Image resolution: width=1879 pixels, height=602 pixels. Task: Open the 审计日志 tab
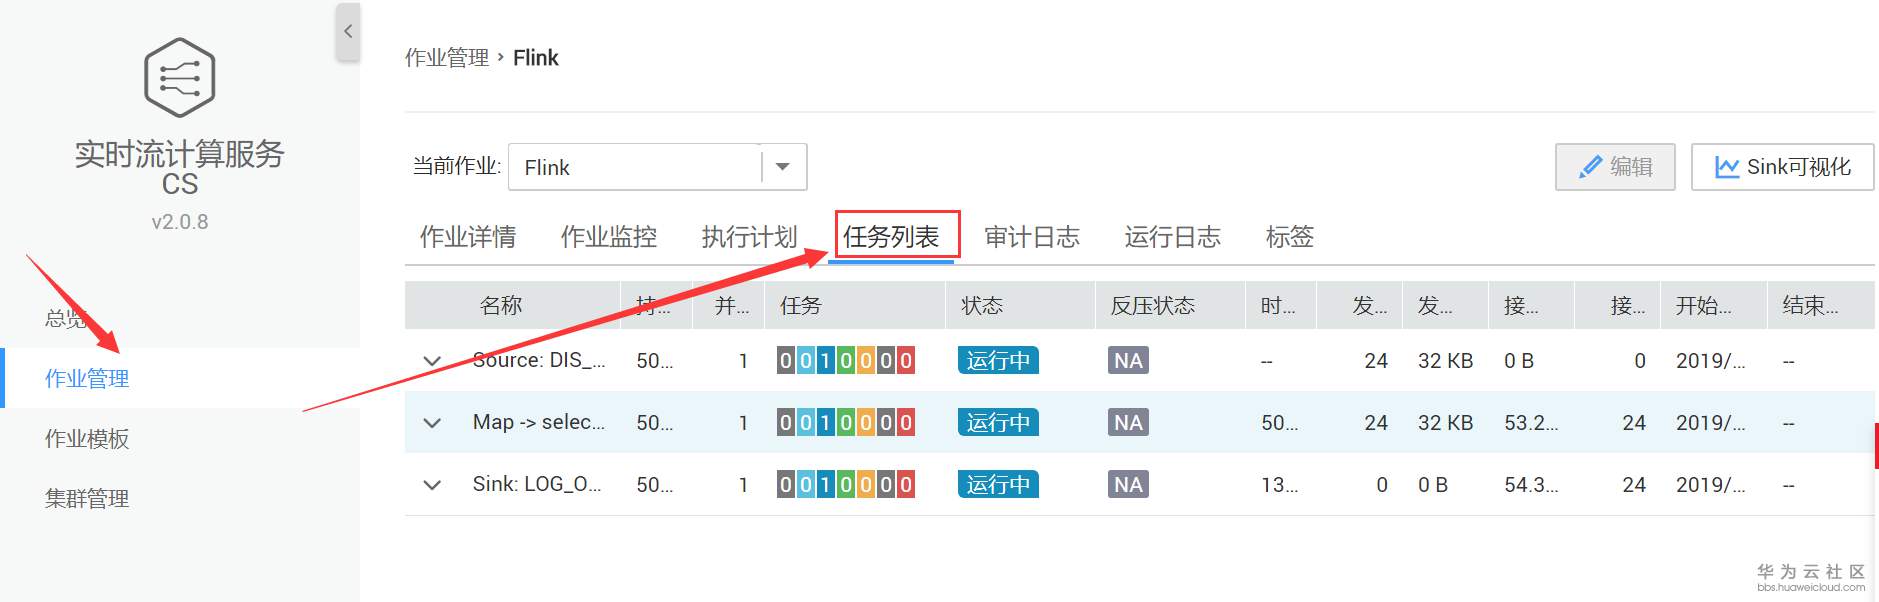(1032, 237)
